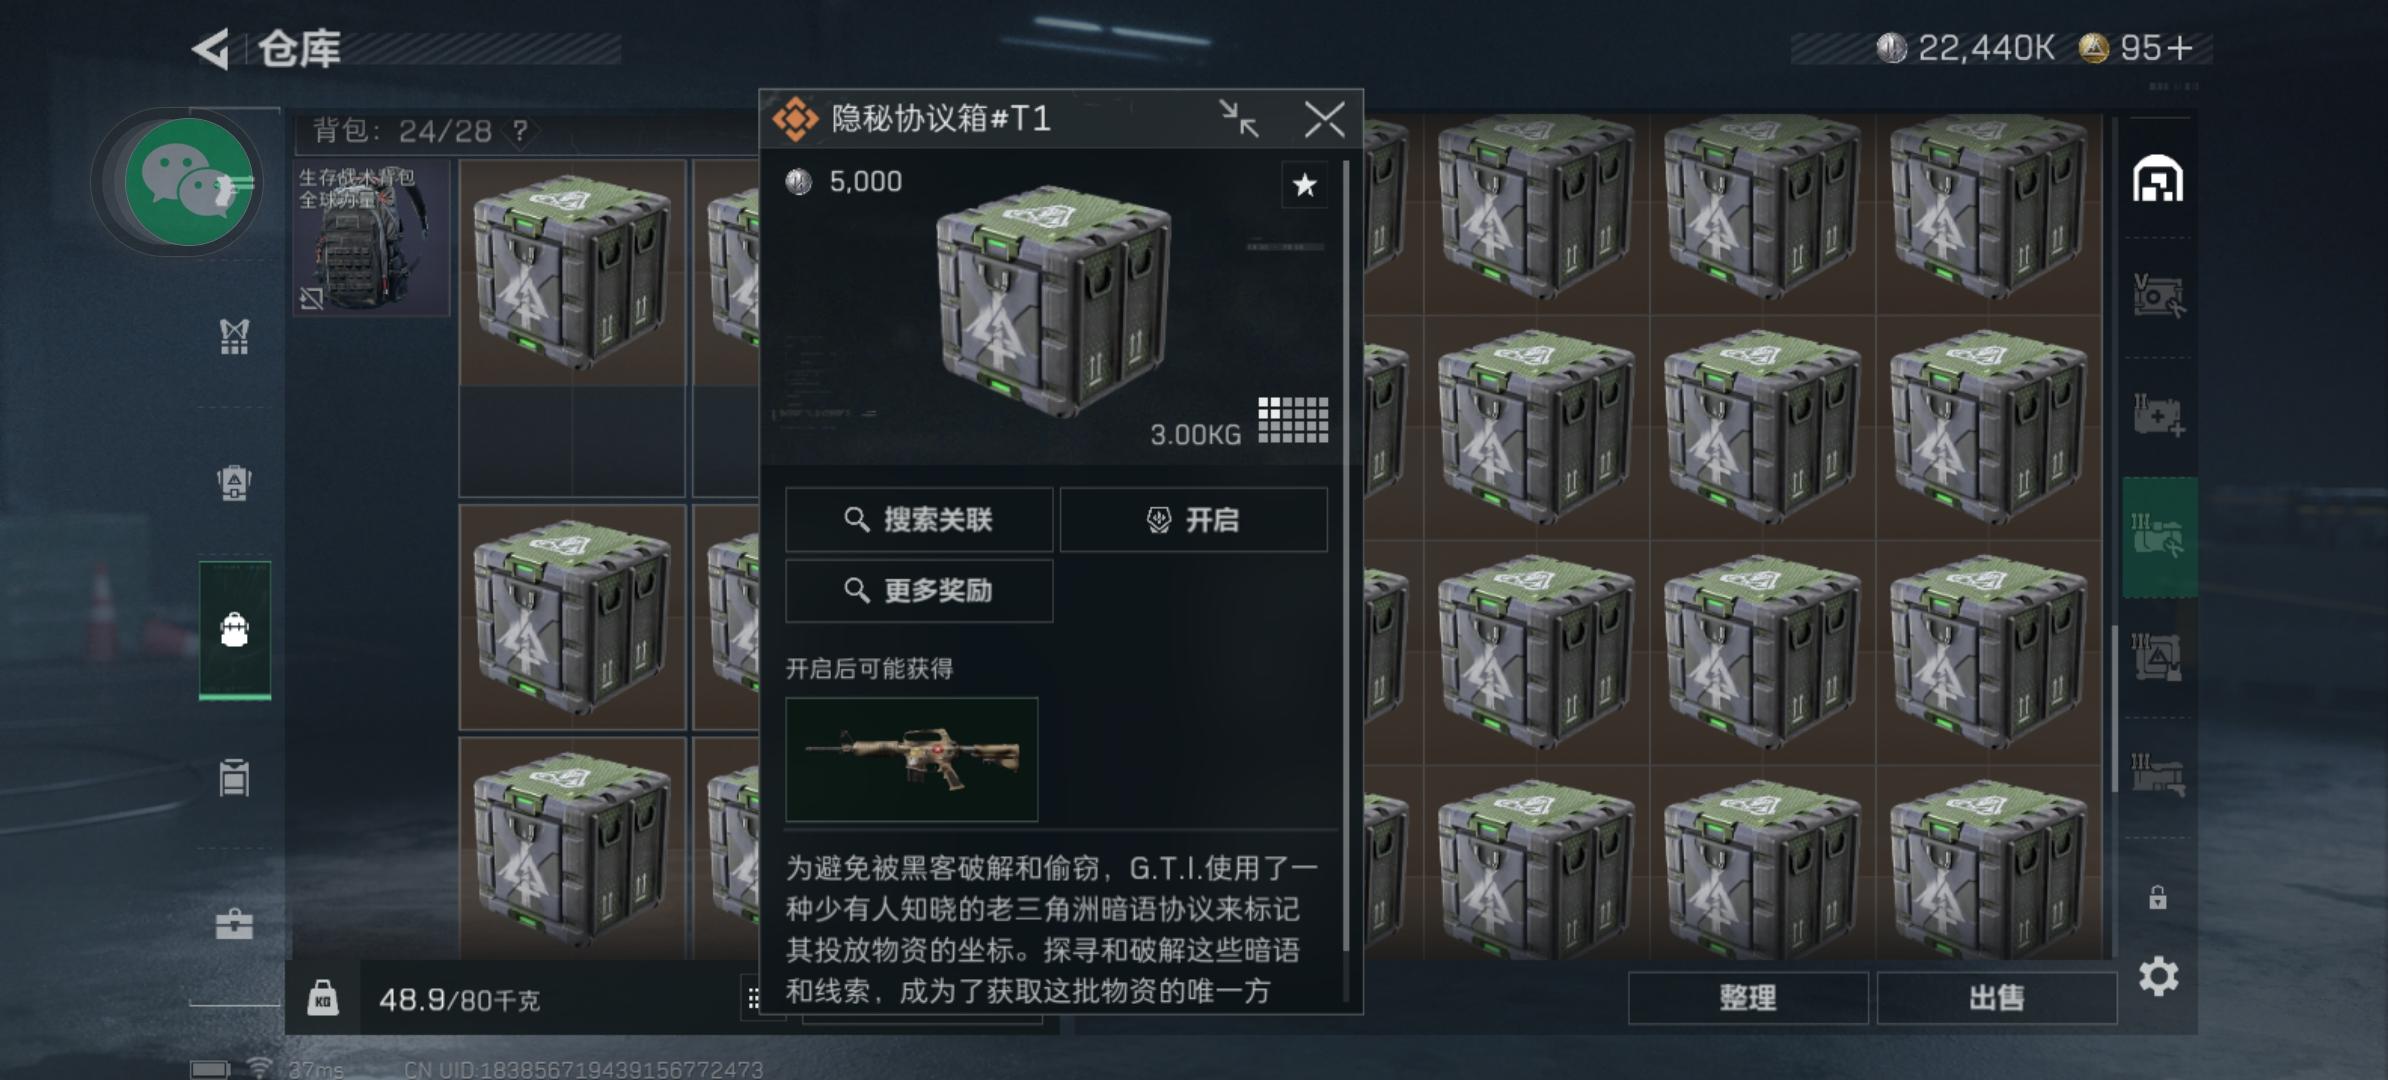The height and width of the screenshot is (1080, 2388).
Task: Click the back arrow next to 仓库
Action: [x=211, y=48]
